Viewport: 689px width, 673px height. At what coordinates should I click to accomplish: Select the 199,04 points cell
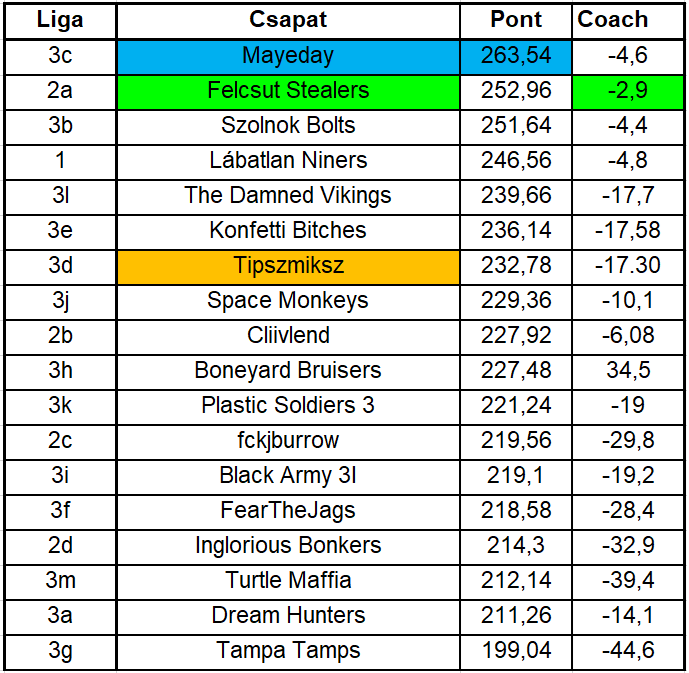(516, 650)
